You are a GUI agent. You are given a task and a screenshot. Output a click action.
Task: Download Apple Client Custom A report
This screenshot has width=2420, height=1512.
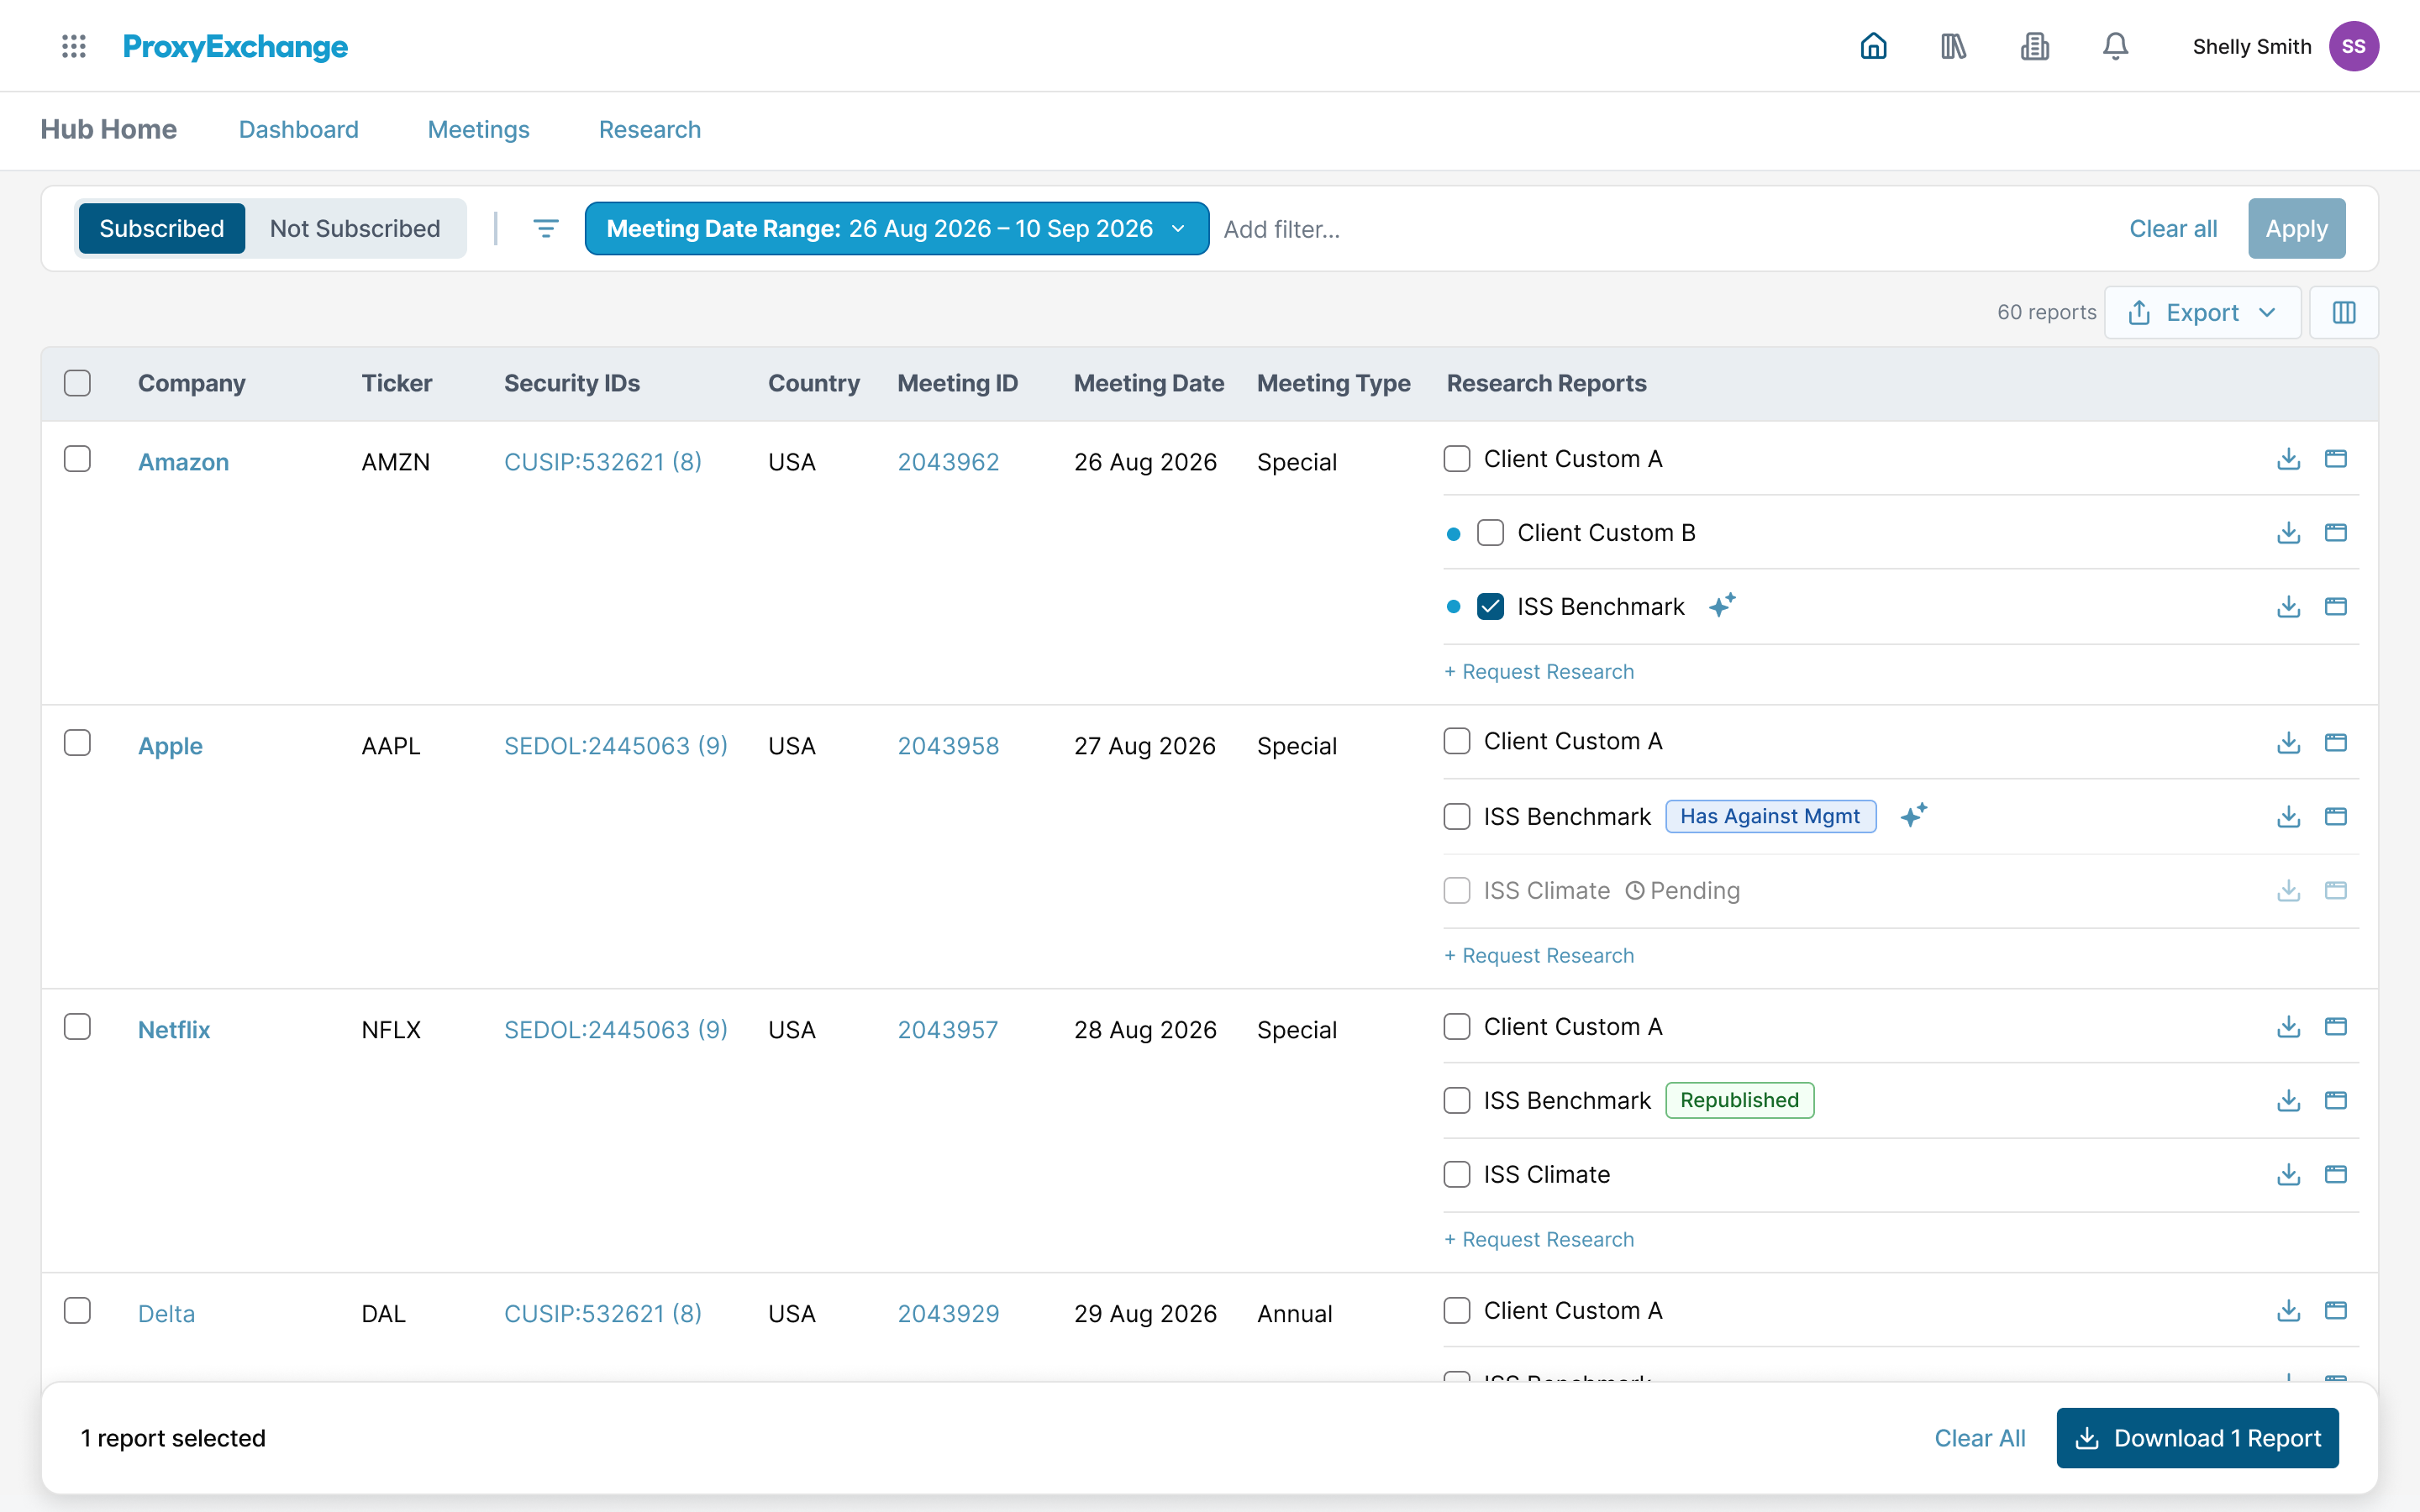pos(2288,743)
